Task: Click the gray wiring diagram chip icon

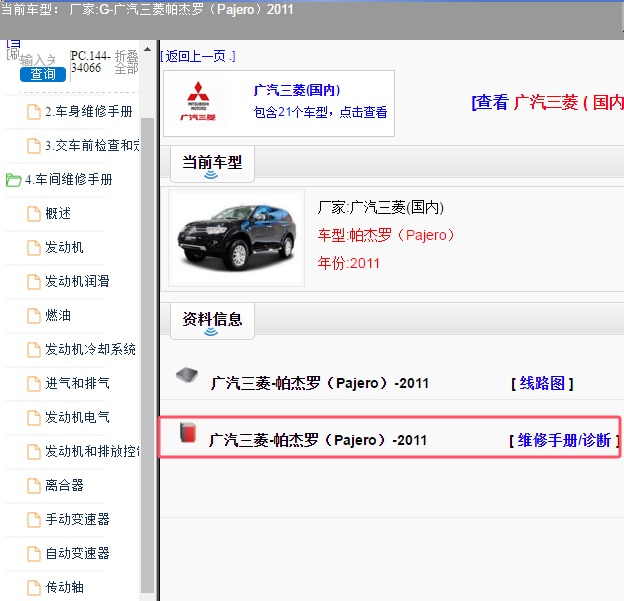Action: pyautogui.click(x=187, y=375)
